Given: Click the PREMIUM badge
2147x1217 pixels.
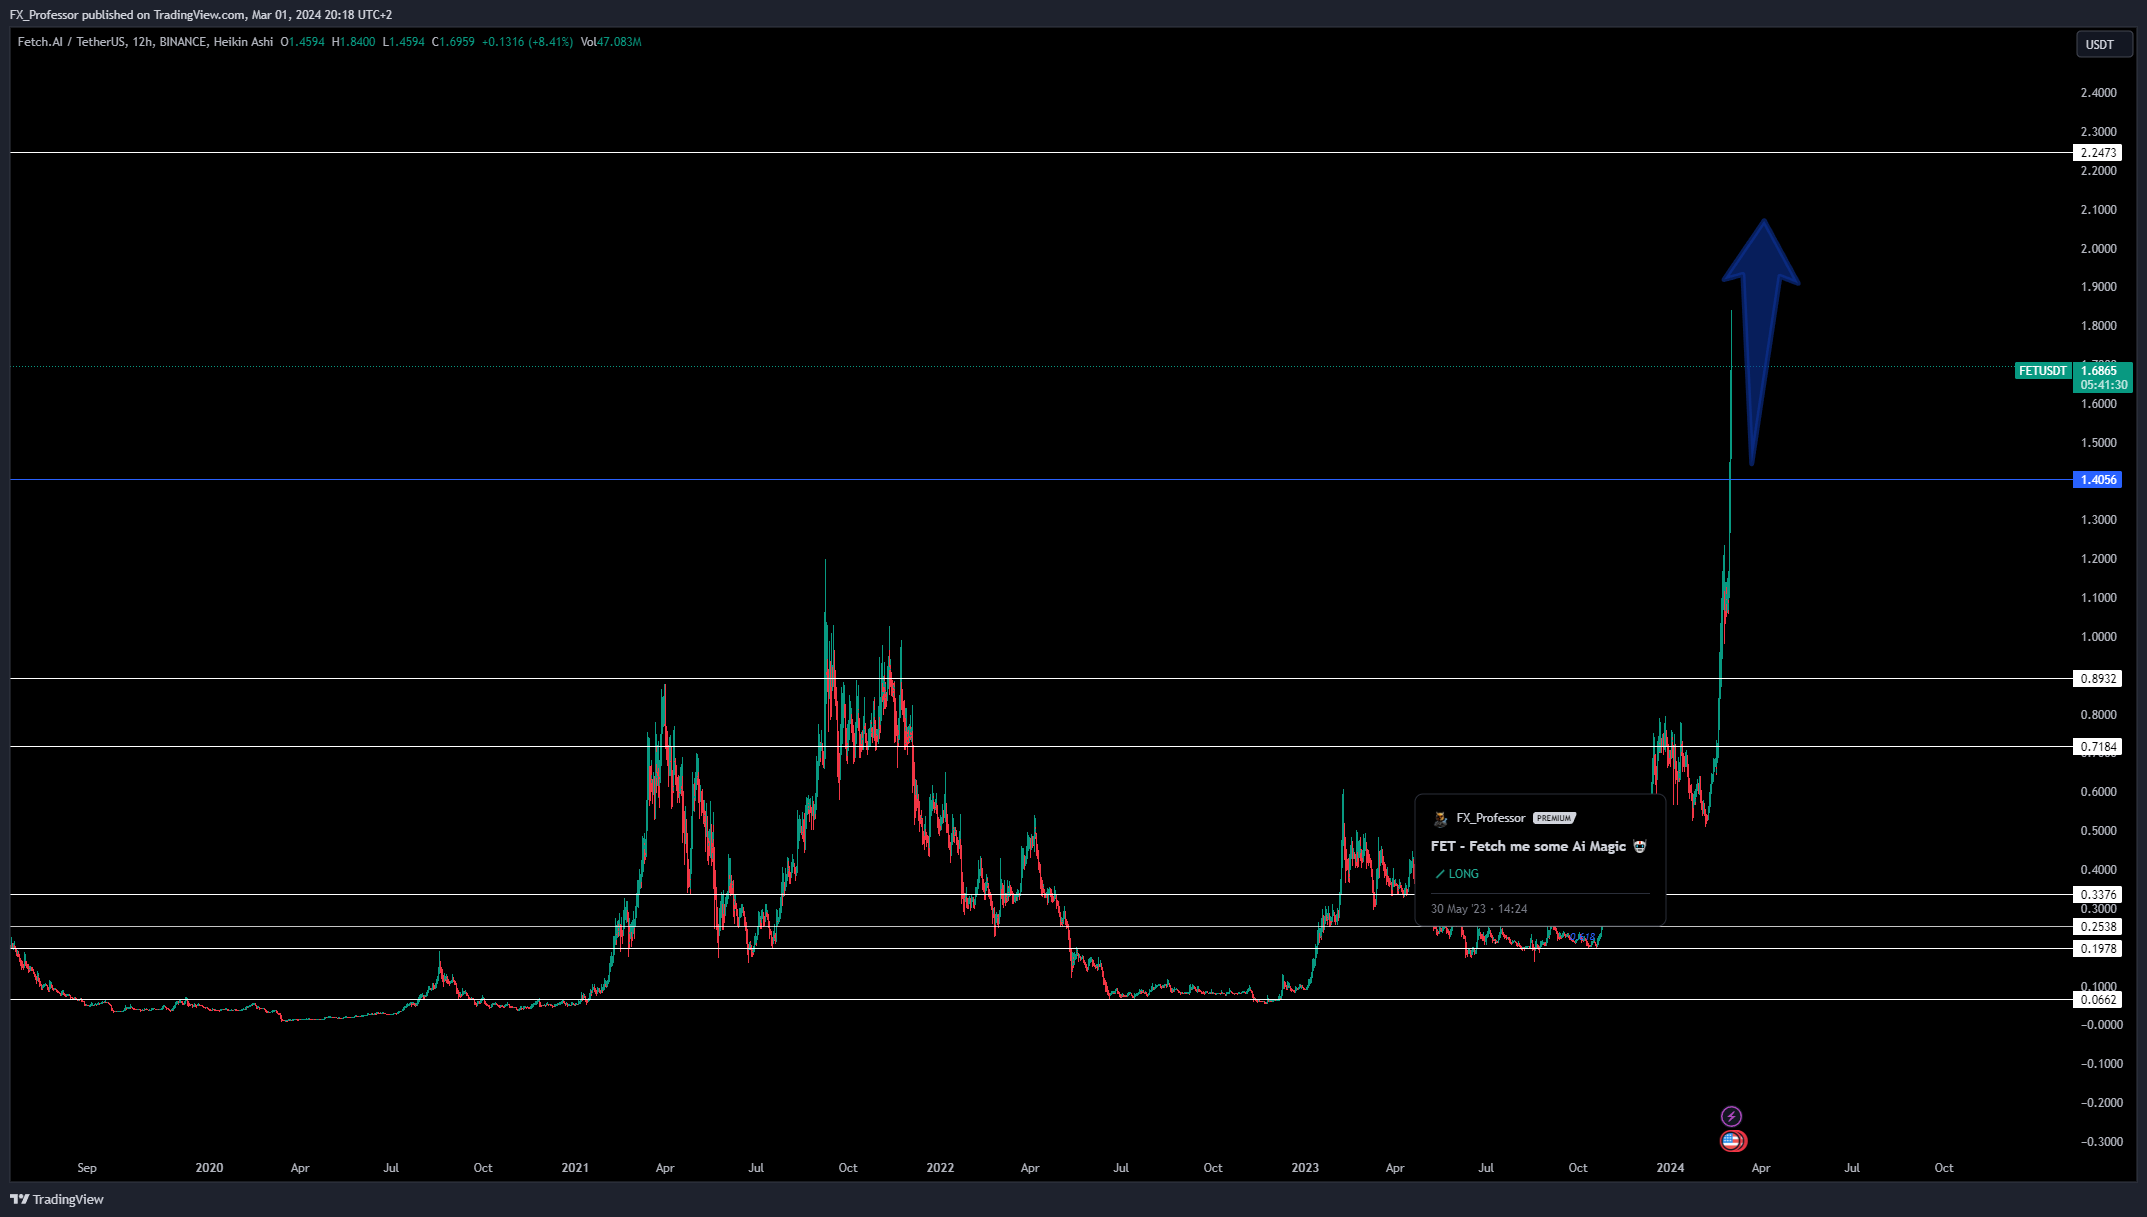Looking at the screenshot, I should point(1554,818).
